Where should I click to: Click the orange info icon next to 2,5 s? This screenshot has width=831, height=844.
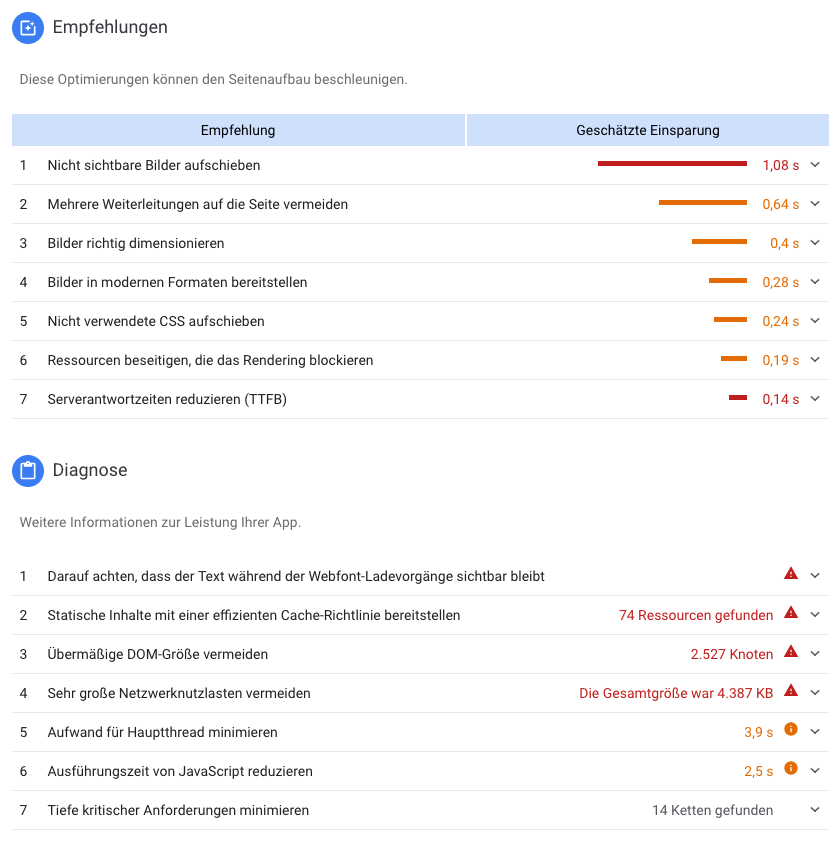pyautogui.click(x=790, y=768)
